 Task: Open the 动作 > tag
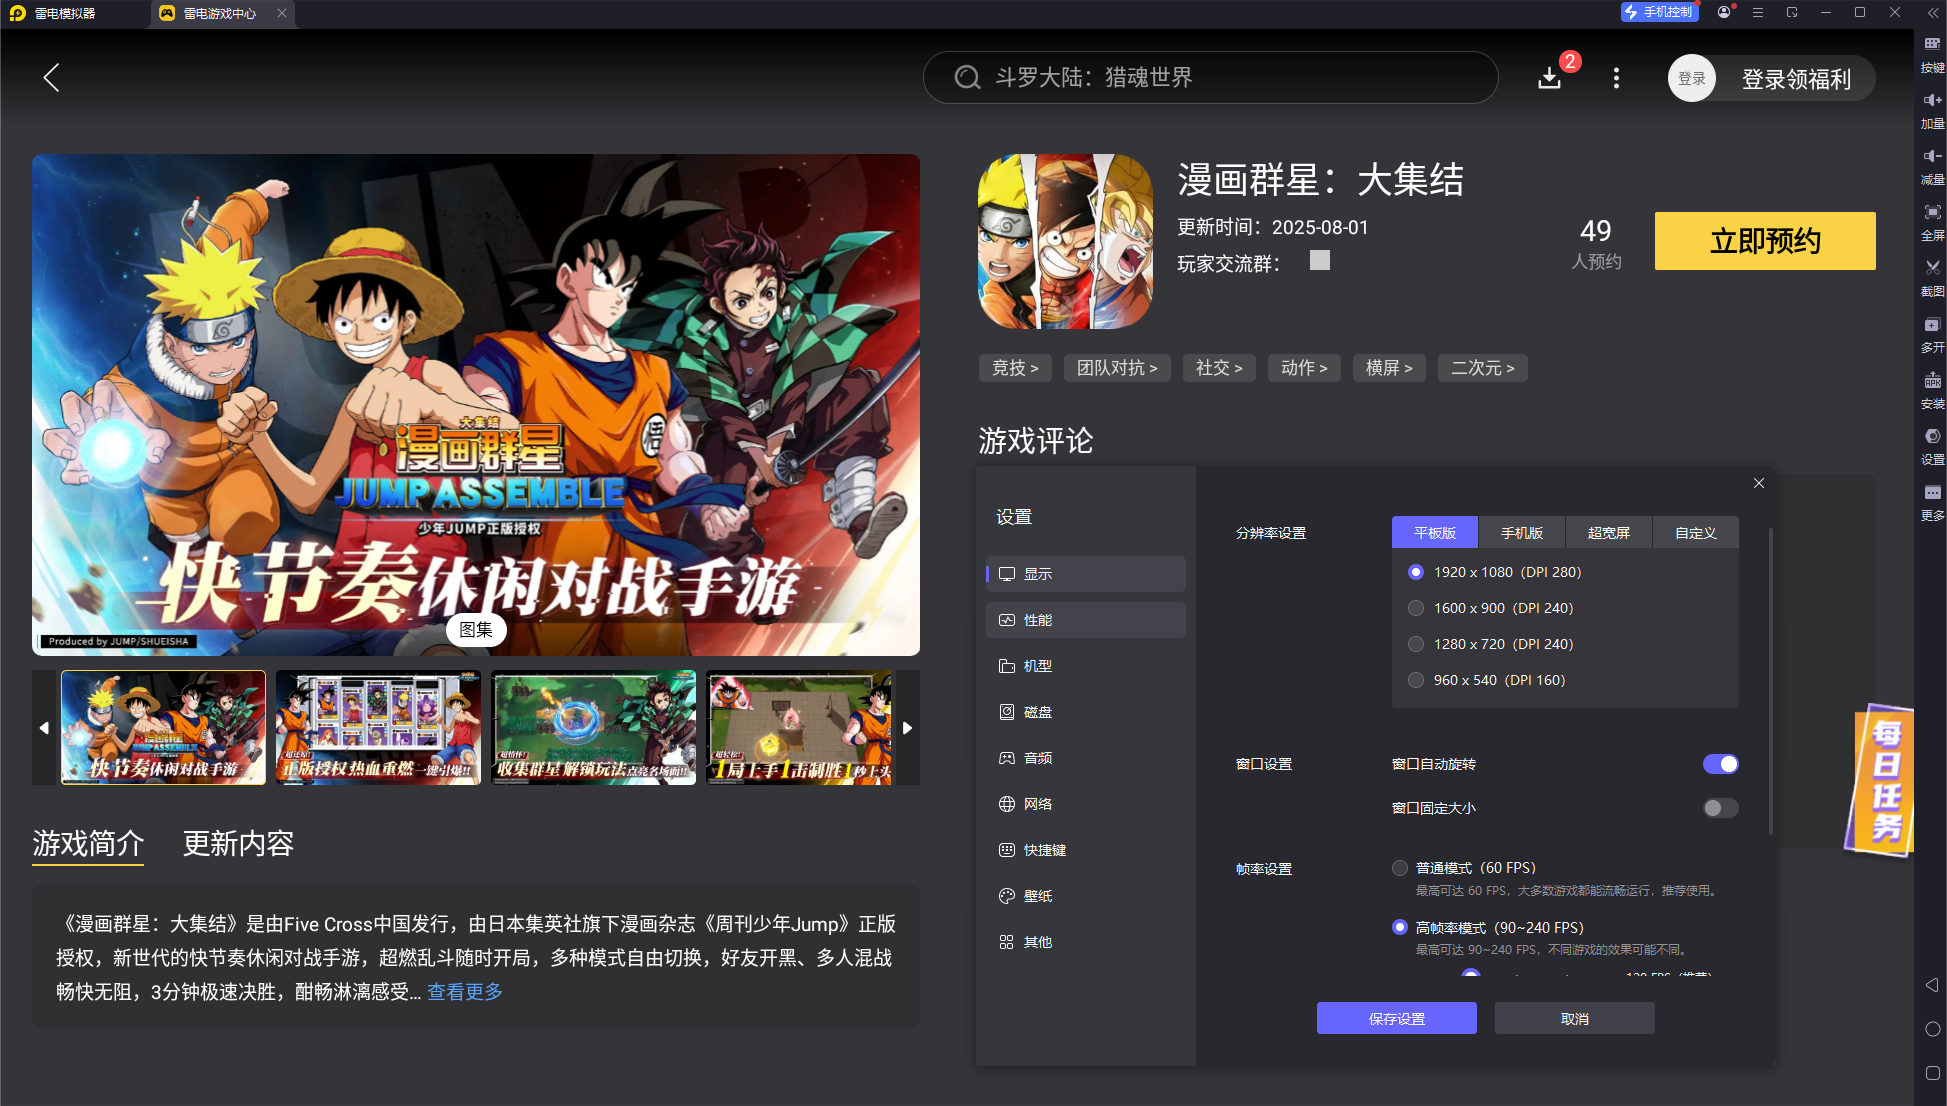[1304, 368]
